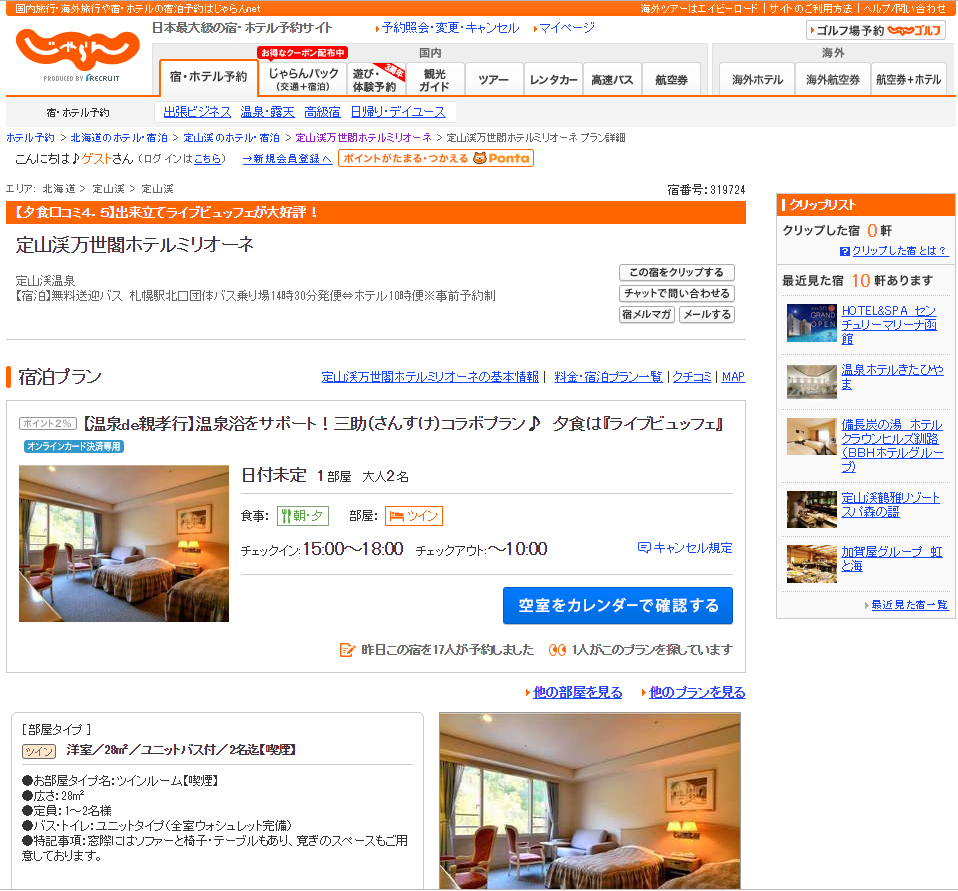958x891 pixels.
Task: Open 温泉ホテルきたひやま link
Action: [x=892, y=376]
